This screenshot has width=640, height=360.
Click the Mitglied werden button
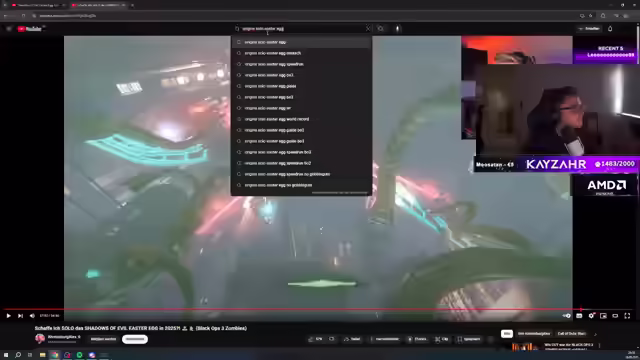103,339
